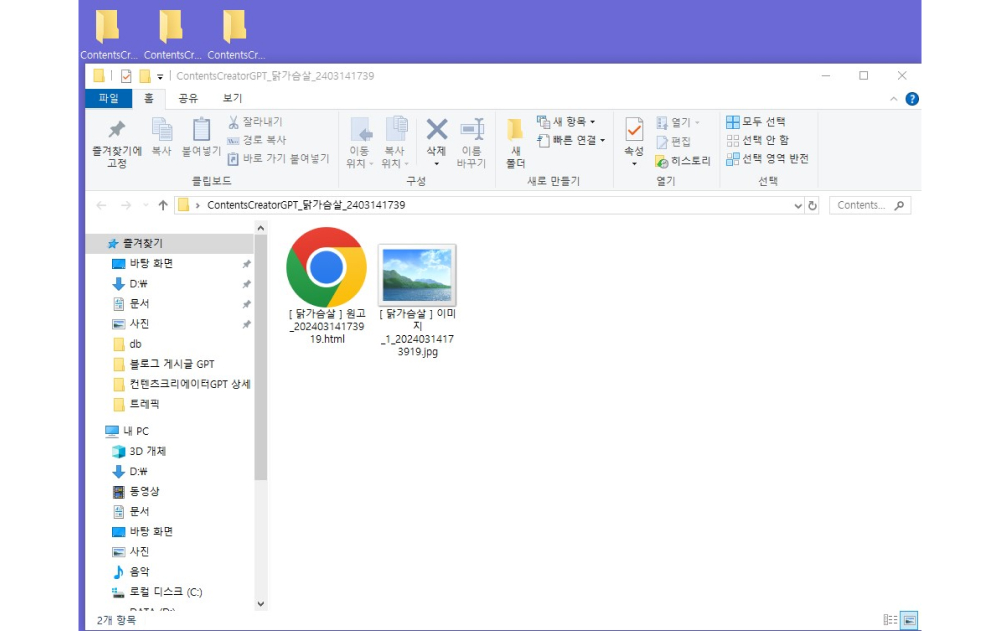Viewport: 1000px width, 631px height.
Task: Select first ContentsCr... desktop folder
Action: (x=108, y=35)
